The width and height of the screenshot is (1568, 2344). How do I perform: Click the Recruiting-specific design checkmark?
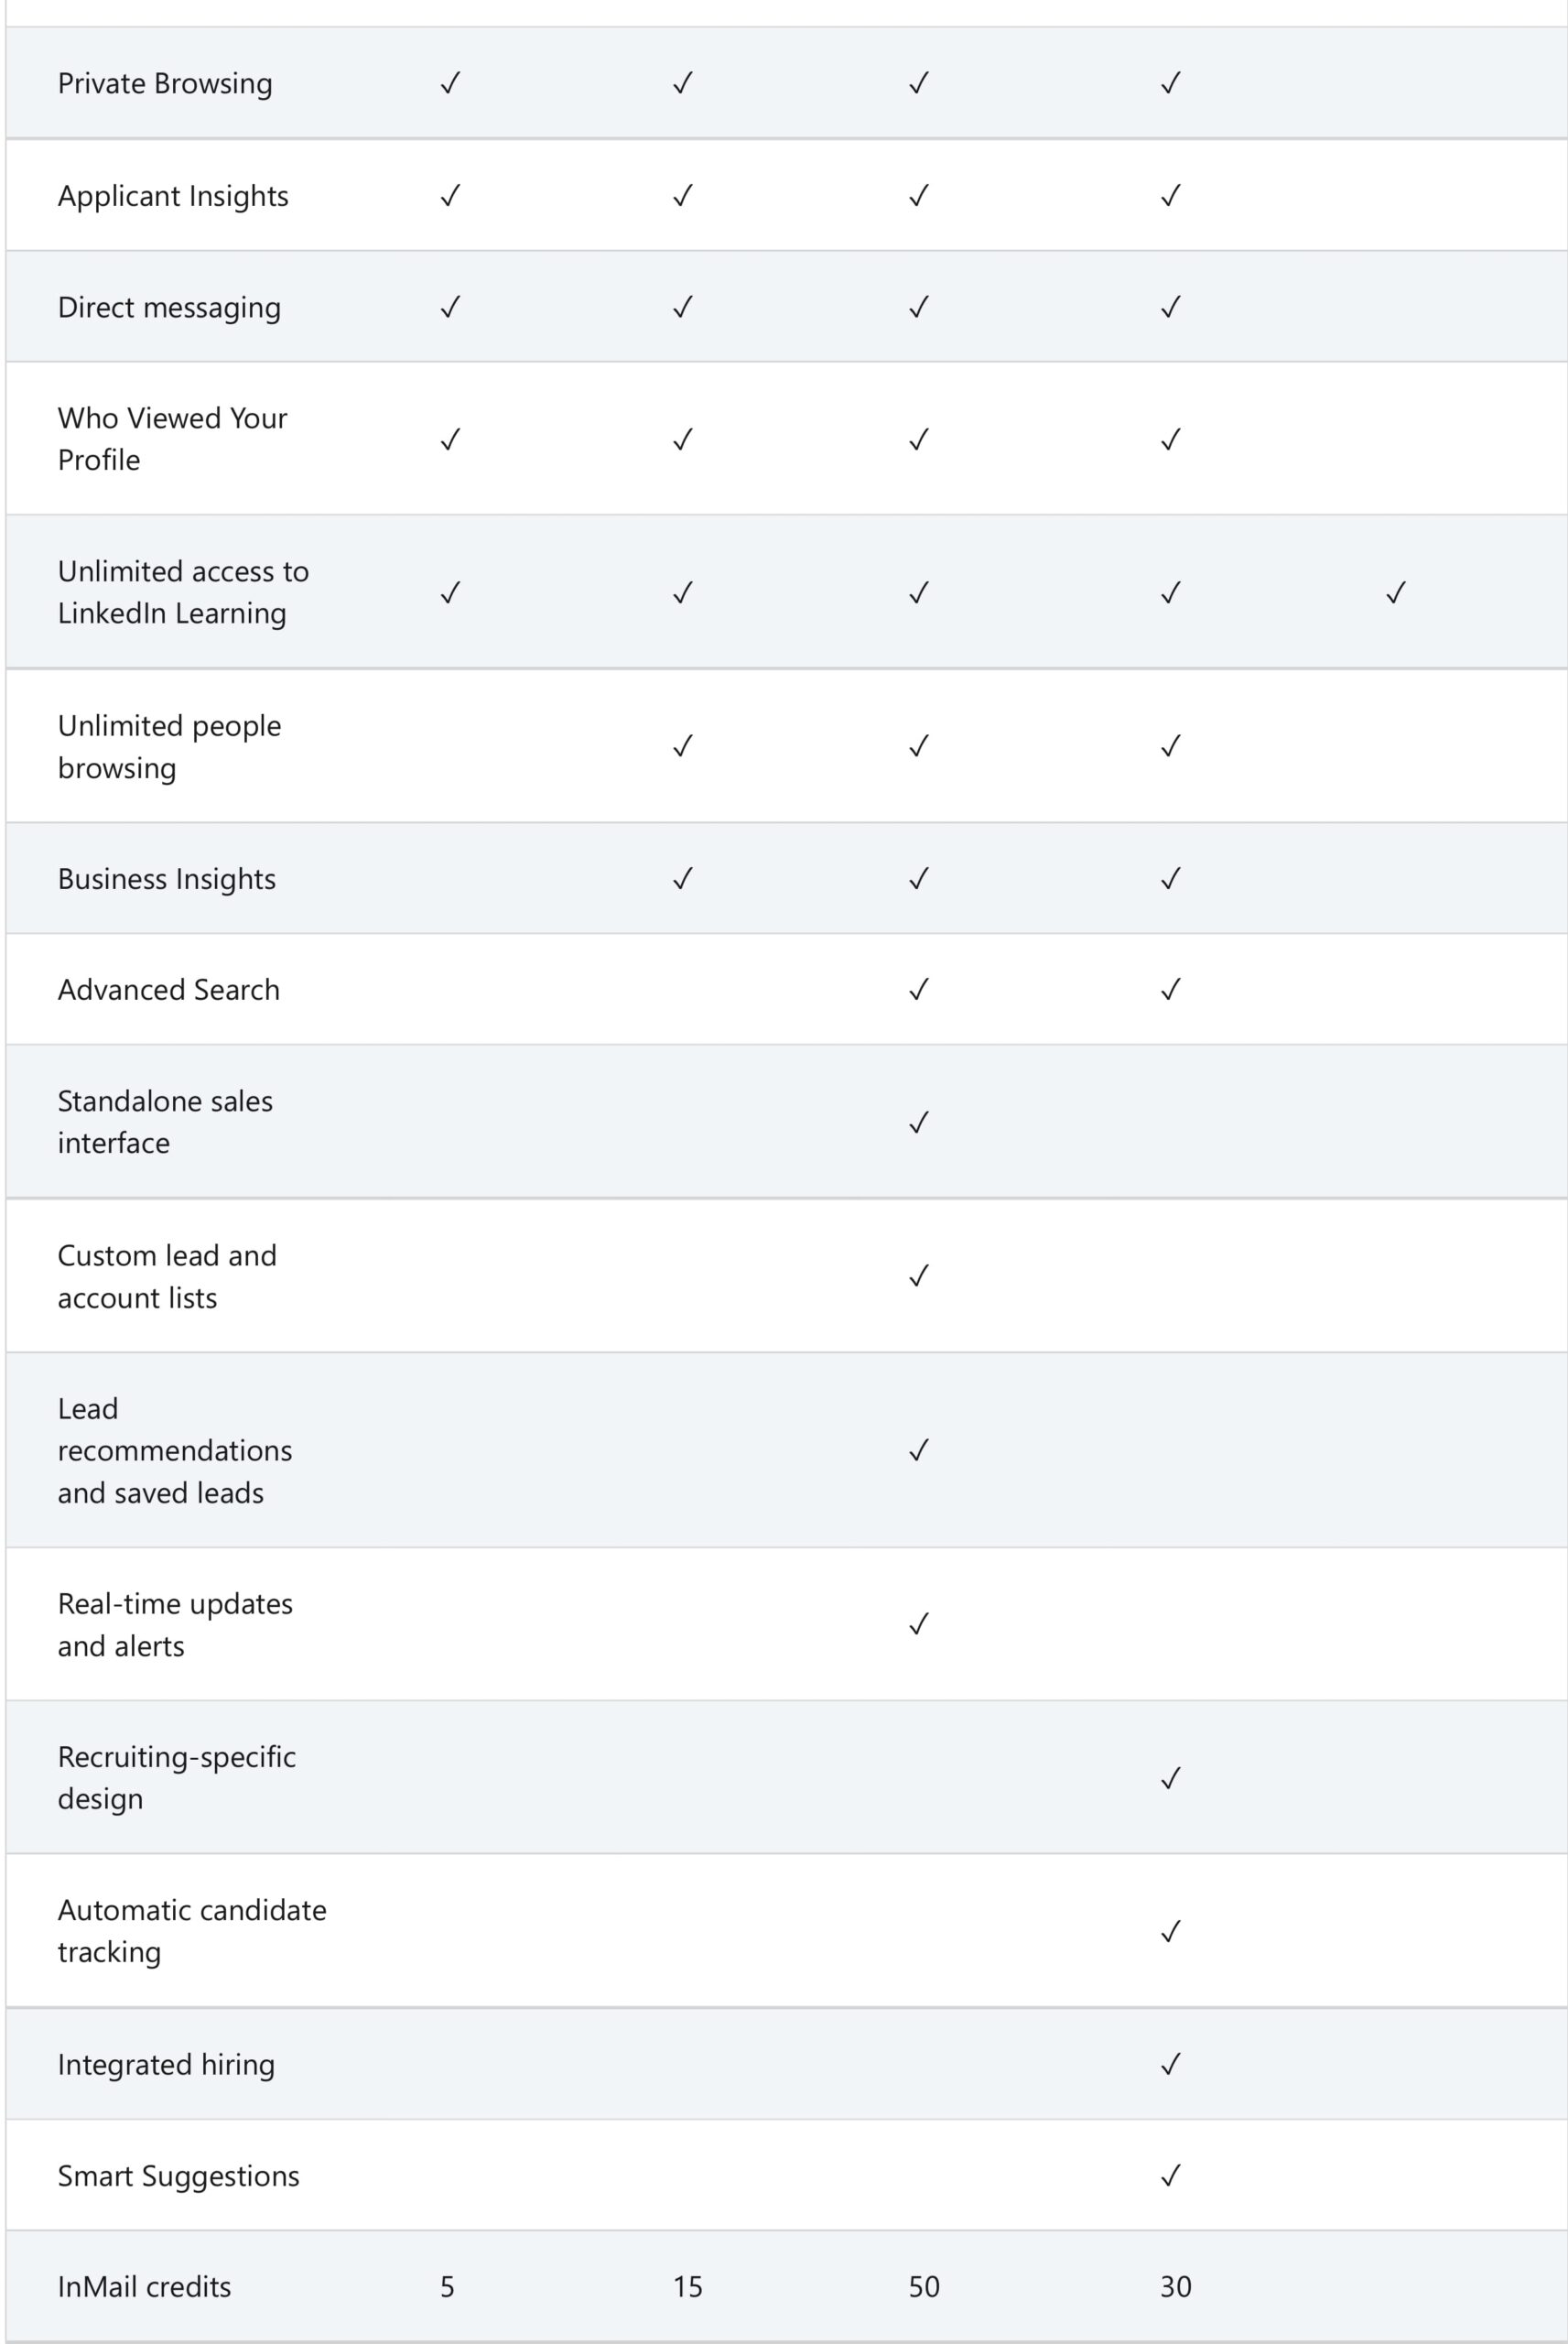click(x=1171, y=1778)
